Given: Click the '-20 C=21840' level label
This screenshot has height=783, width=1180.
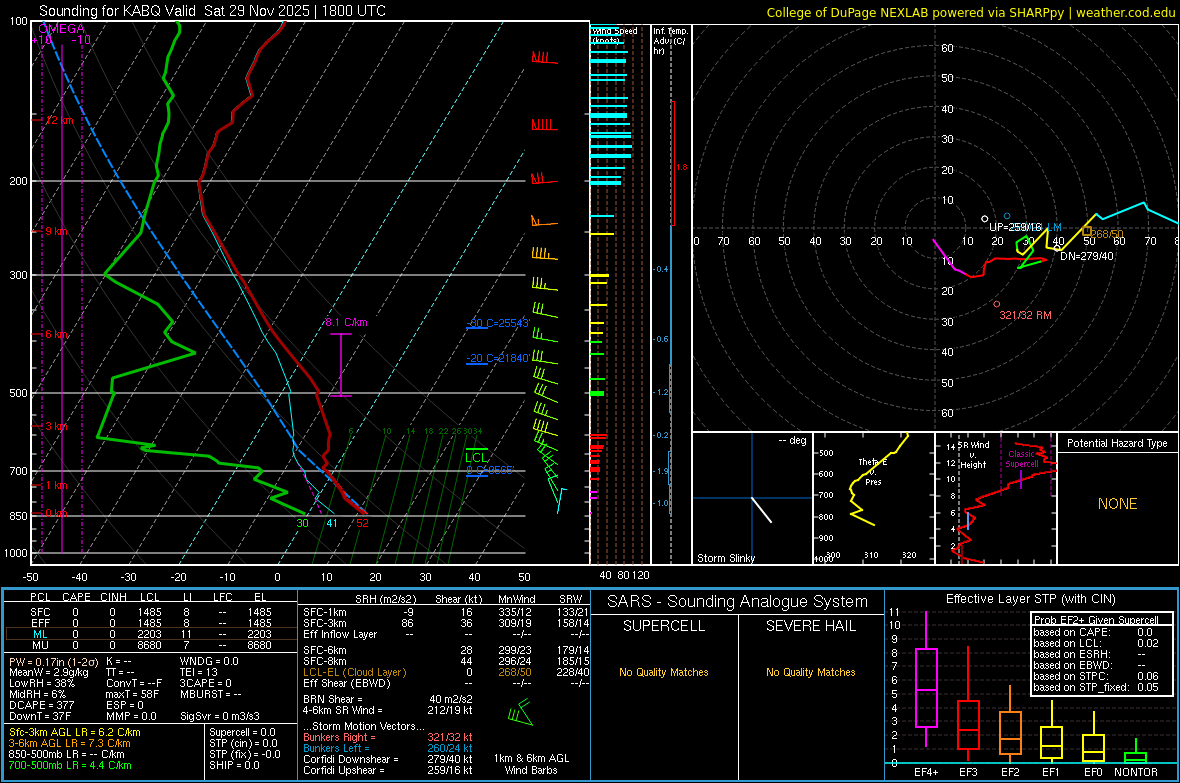Looking at the screenshot, I should [x=497, y=358].
